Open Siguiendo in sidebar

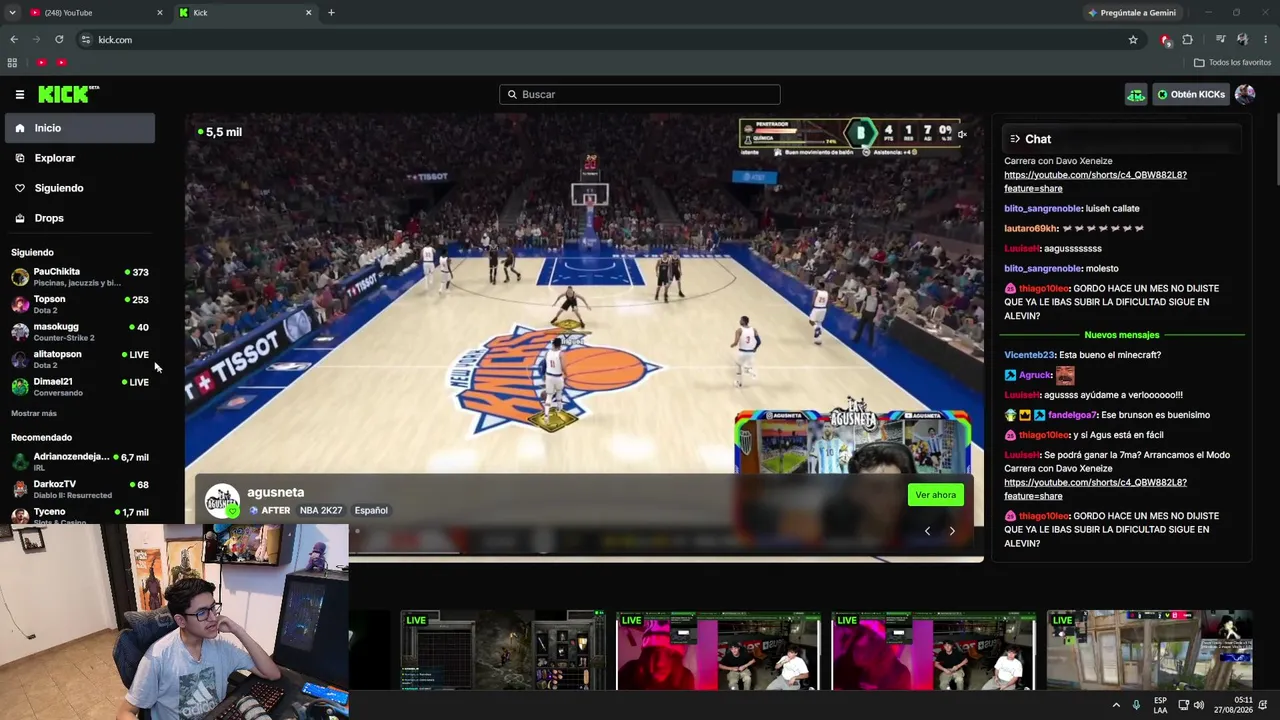tap(80, 188)
